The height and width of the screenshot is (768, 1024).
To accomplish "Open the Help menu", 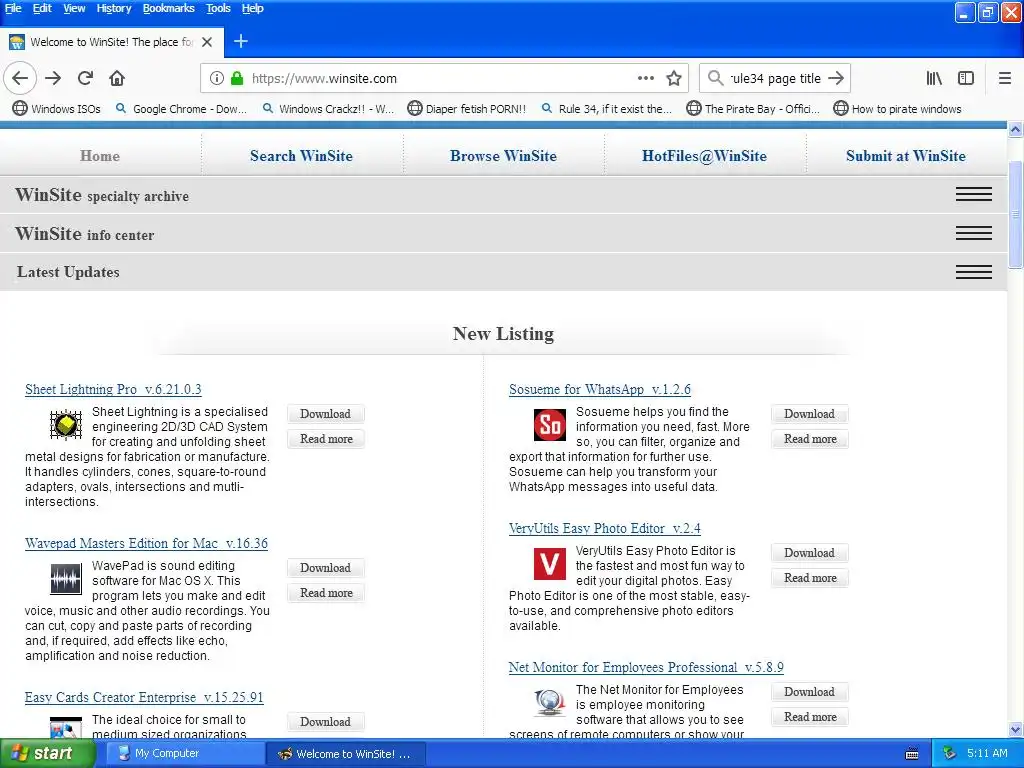I will pyautogui.click(x=252, y=8).
